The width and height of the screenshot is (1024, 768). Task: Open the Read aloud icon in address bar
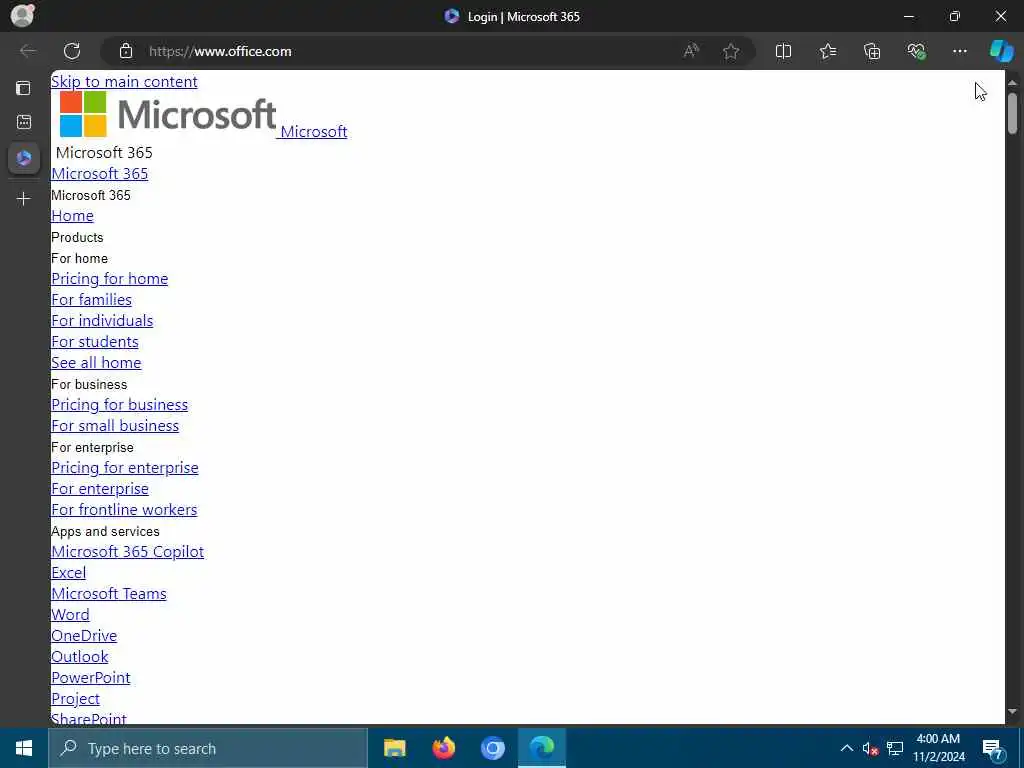point(691,51)
